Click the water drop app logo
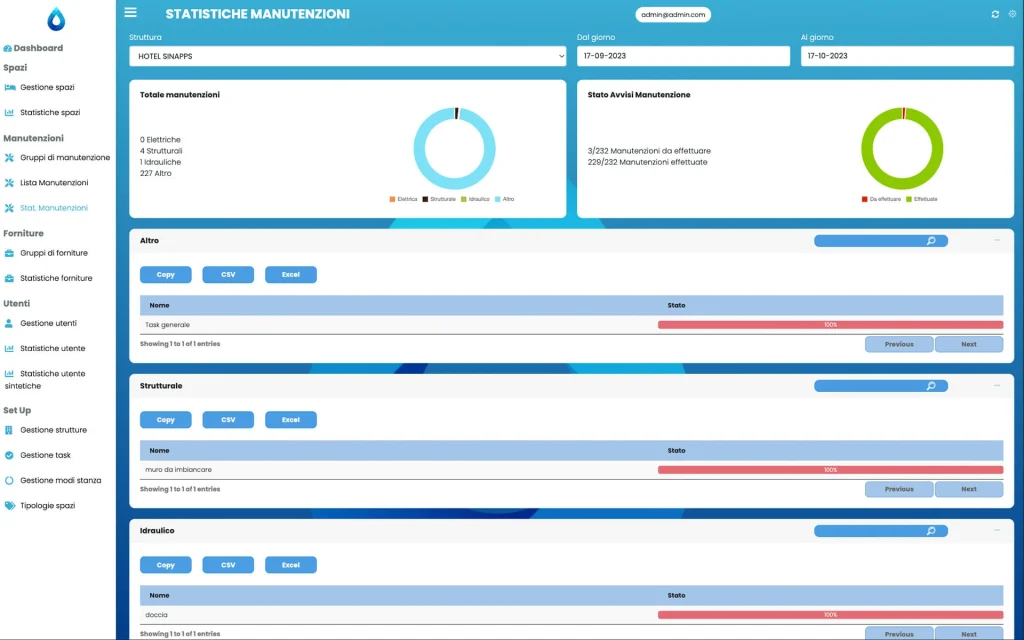This screenshot has width=1024, height=640. (x=56, y=19)
